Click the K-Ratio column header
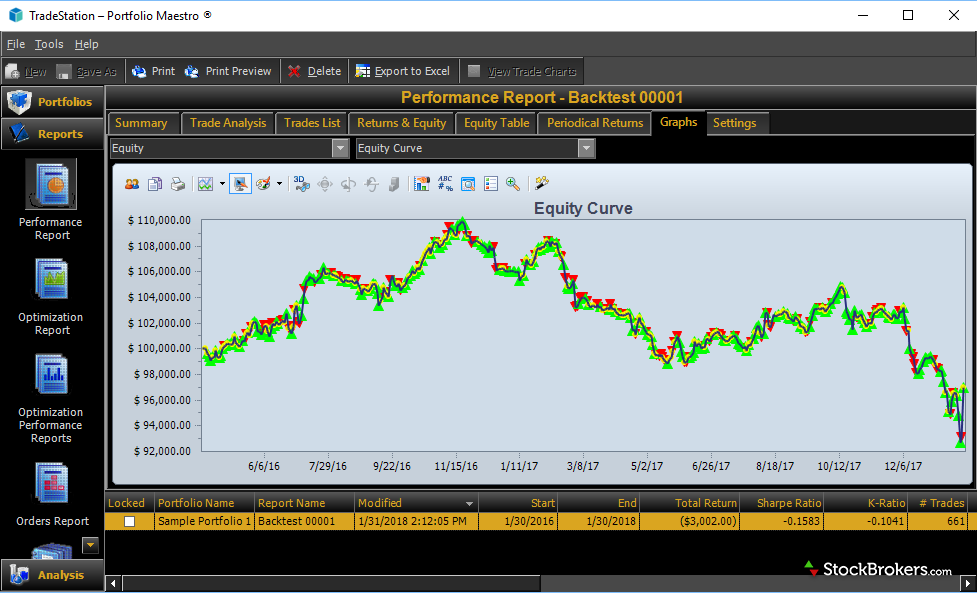 pyautogui.click(x=865, y=503)
